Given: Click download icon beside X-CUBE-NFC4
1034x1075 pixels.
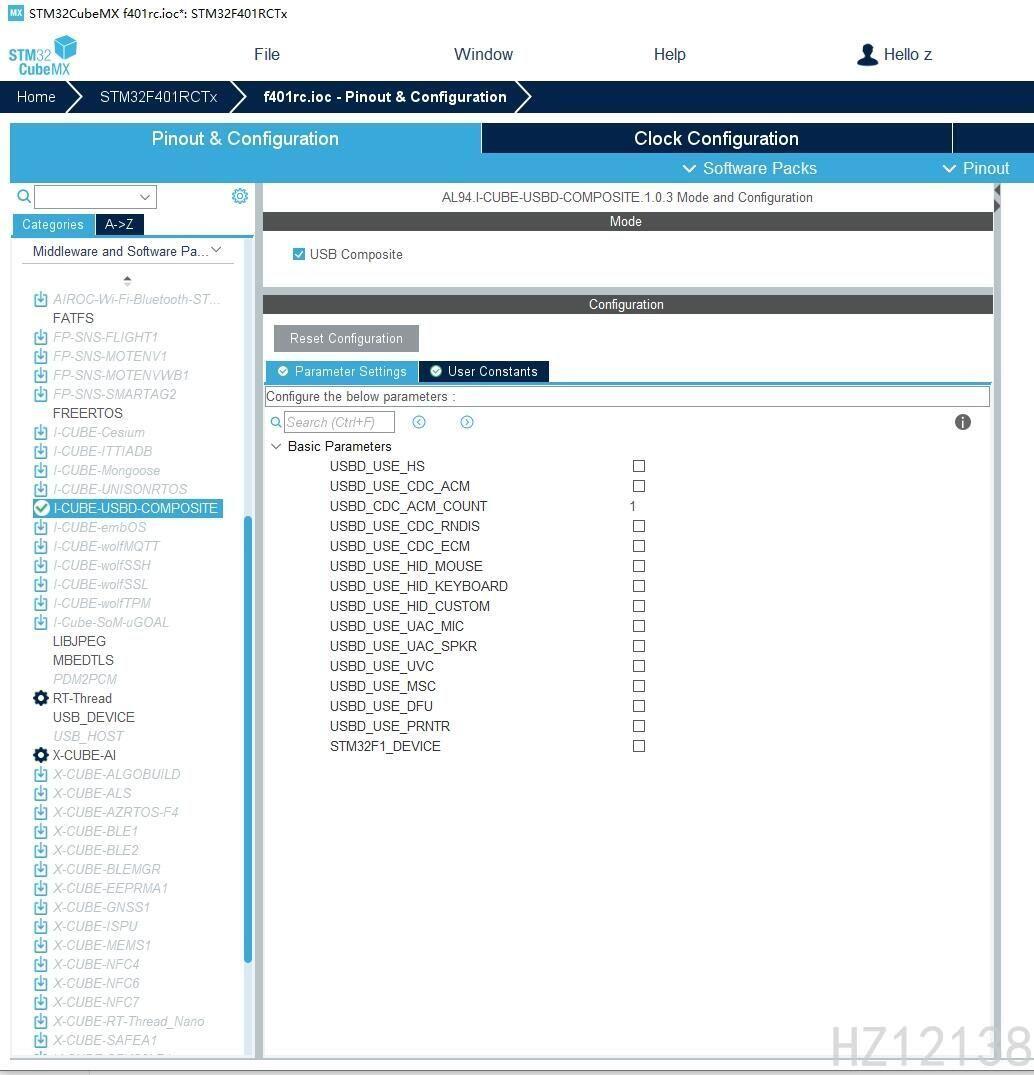Looking at the screenshot, I should 40,965.
